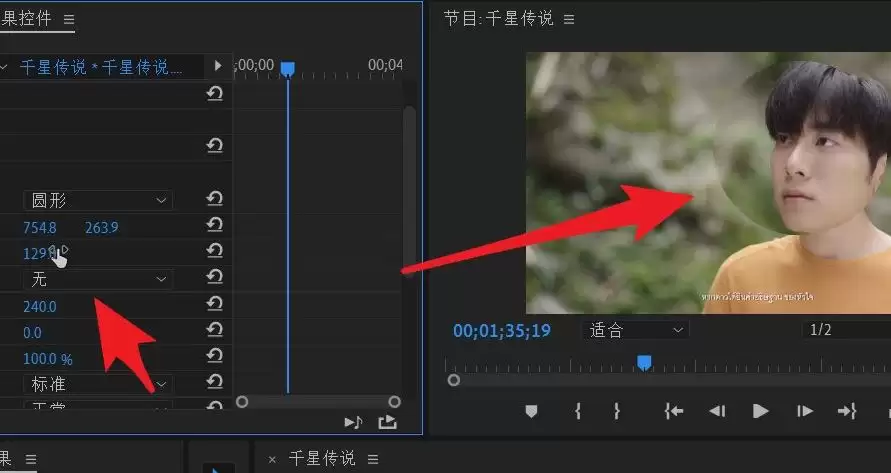Screen dimensions: 891x473
Task: Reset the 标准 dropdown parameter
Action: (x=214, y=381)
